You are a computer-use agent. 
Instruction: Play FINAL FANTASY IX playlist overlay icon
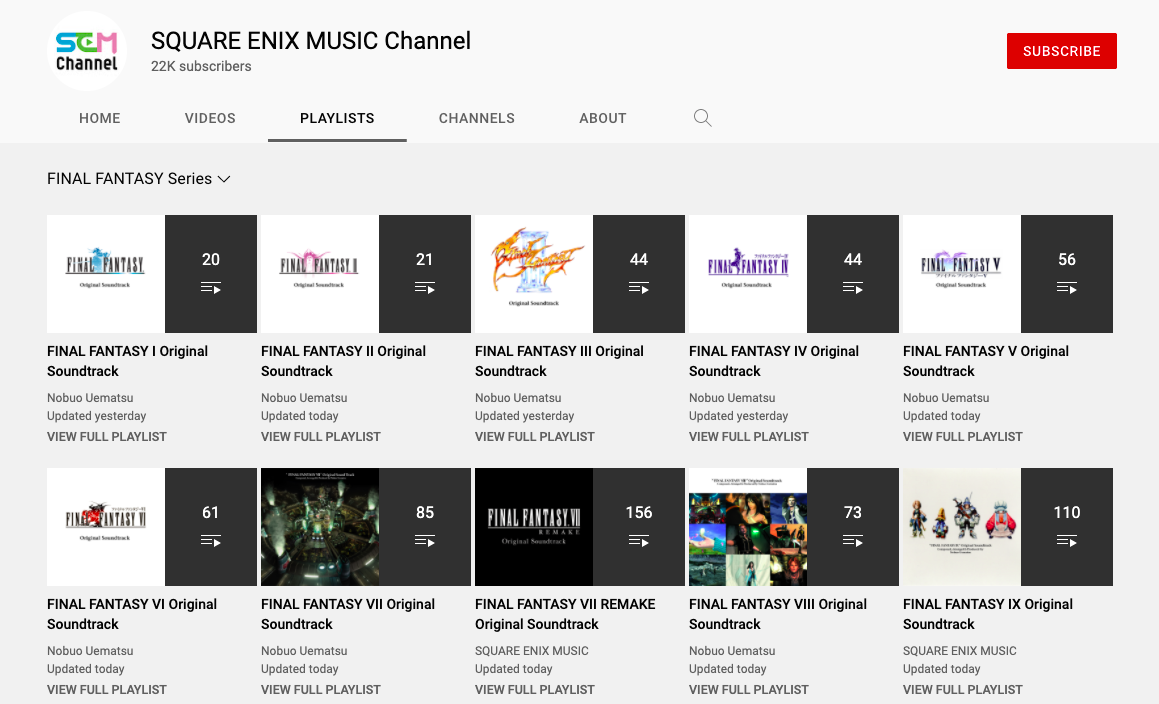[x=1067, y=541]
